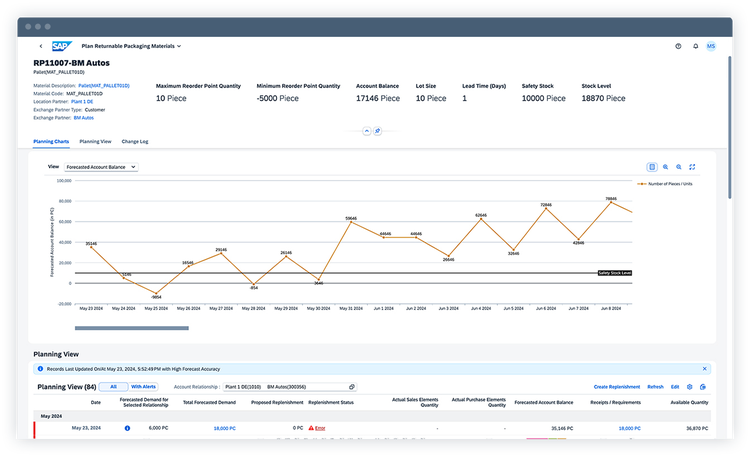Screen dimensions: 750x456
Task: Open the Plan Returnable Packaging Materials title dropdown
Action: pos(131,46)
